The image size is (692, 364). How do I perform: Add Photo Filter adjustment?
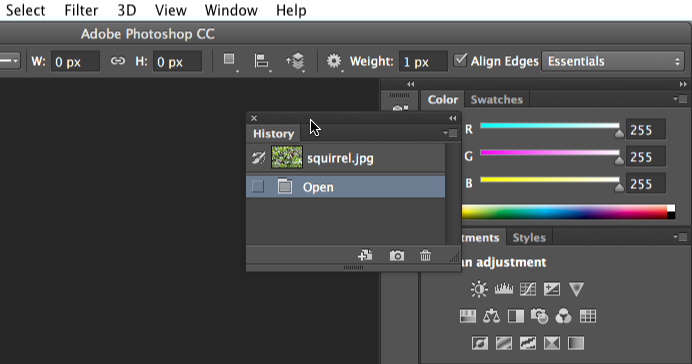pyautogui.click(x=539, y=316)
